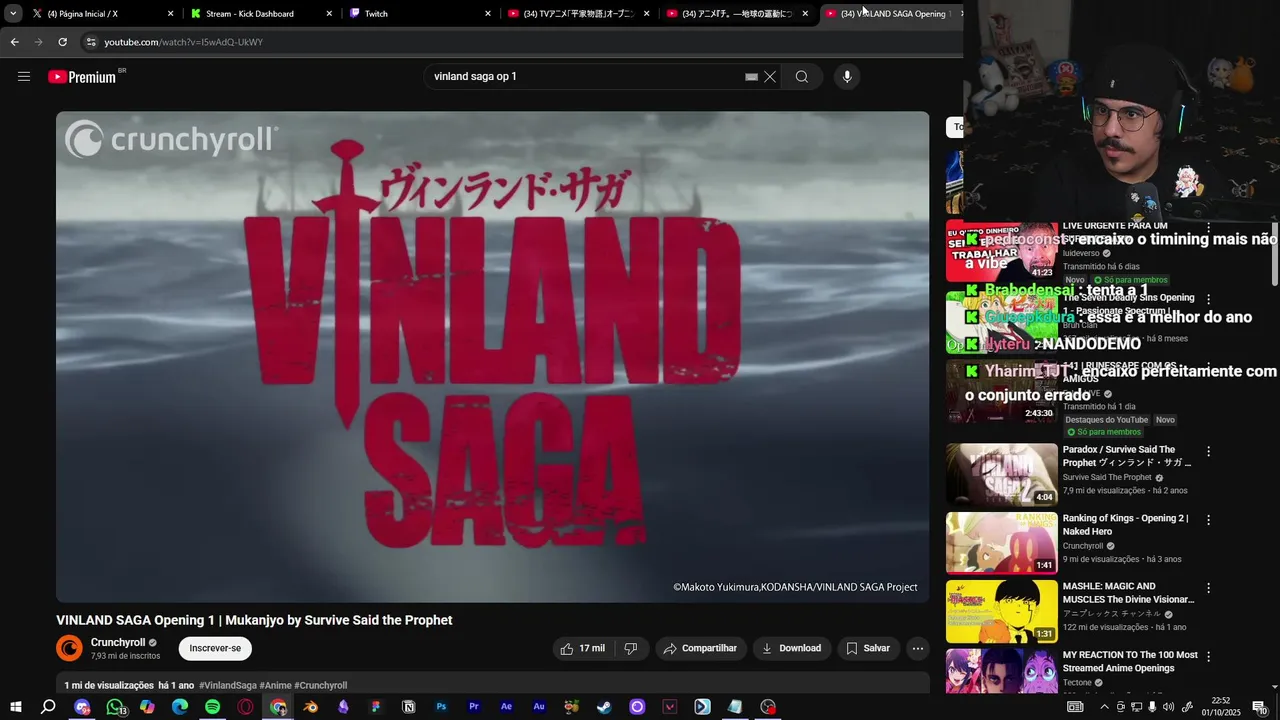1280x720 pixels.
Task: Open WhatsApp from taskbar
Action: point(115,707)
